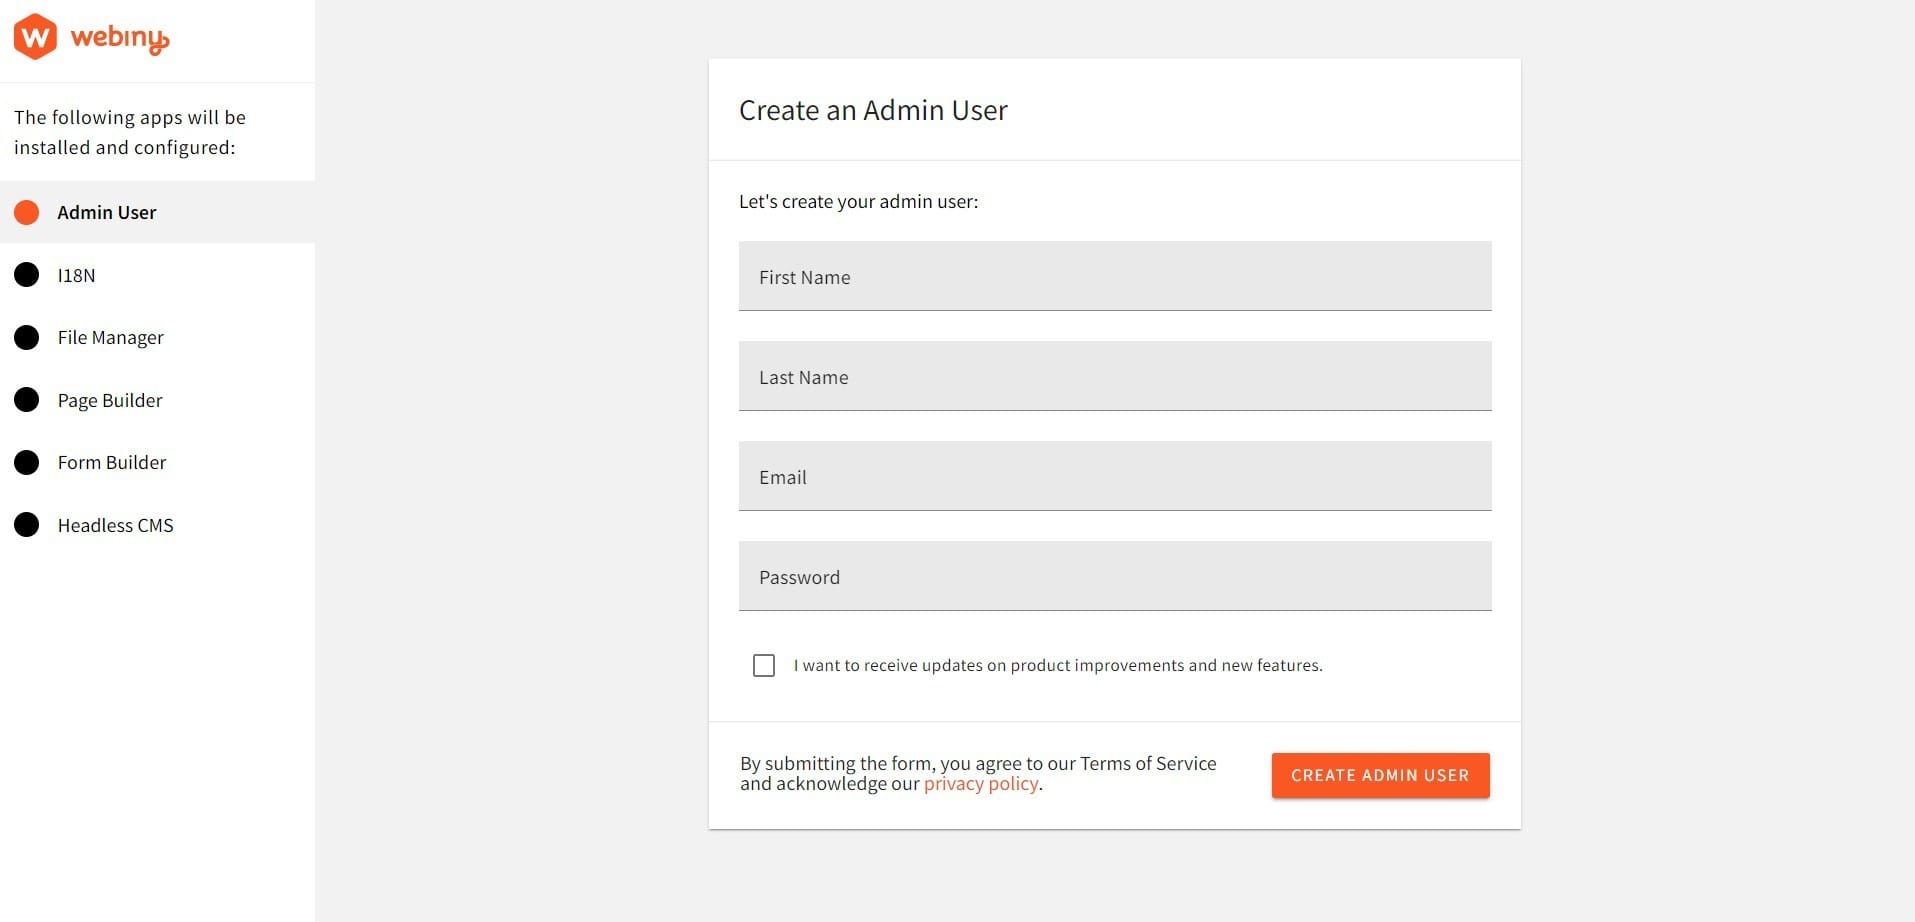Image resolution: width=1915 pixels, height=922 pixels.
Task: Click the Webiny hexagon logo icon
Action: tap(35, 37)
